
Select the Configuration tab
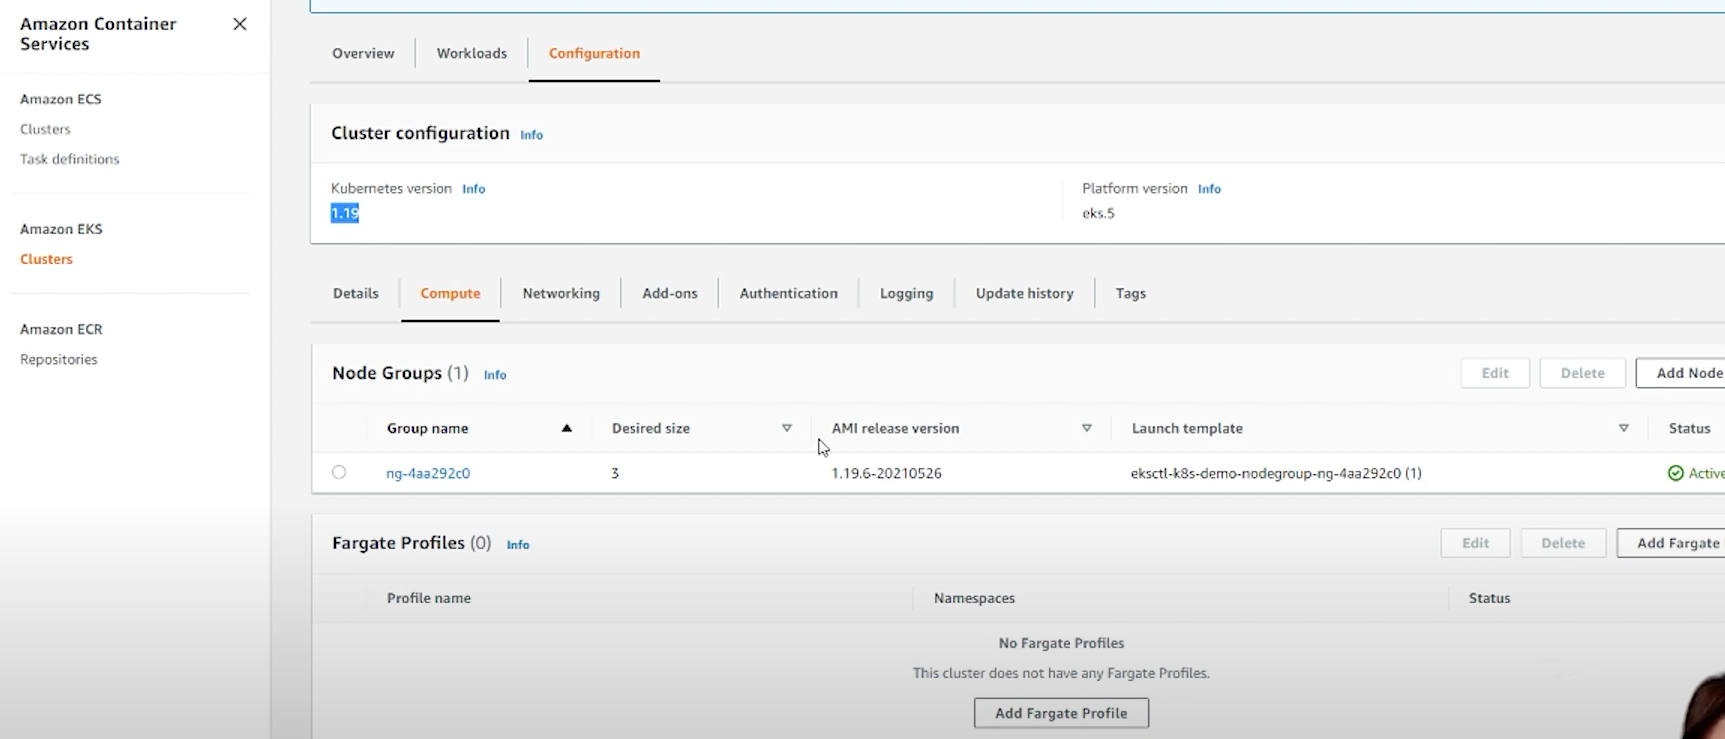tap(594, 53)
